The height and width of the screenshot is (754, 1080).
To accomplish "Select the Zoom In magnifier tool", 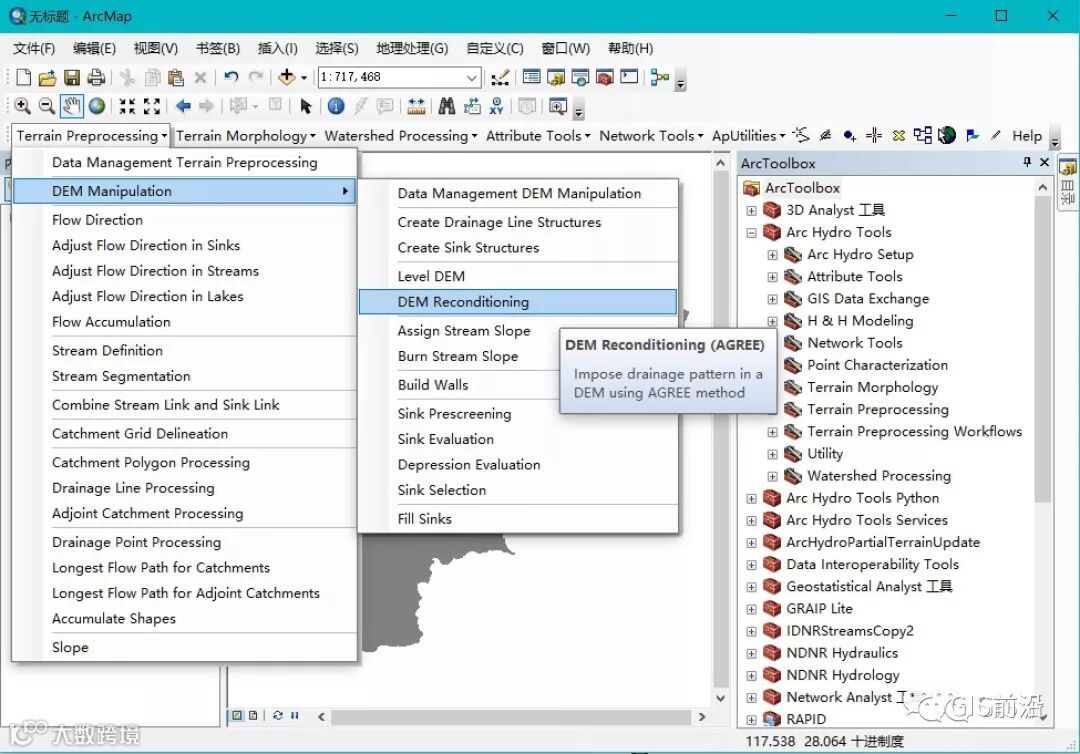I will (22, 106).
